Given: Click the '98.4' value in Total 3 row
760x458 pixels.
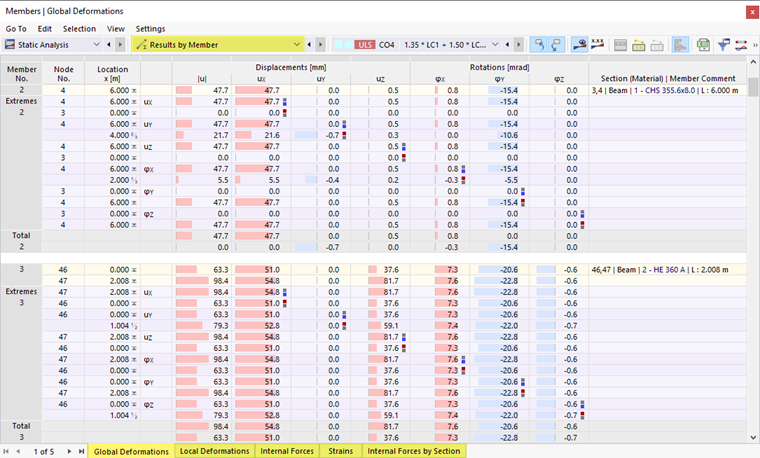Looking at the screenshot, I should pos(221,426).
